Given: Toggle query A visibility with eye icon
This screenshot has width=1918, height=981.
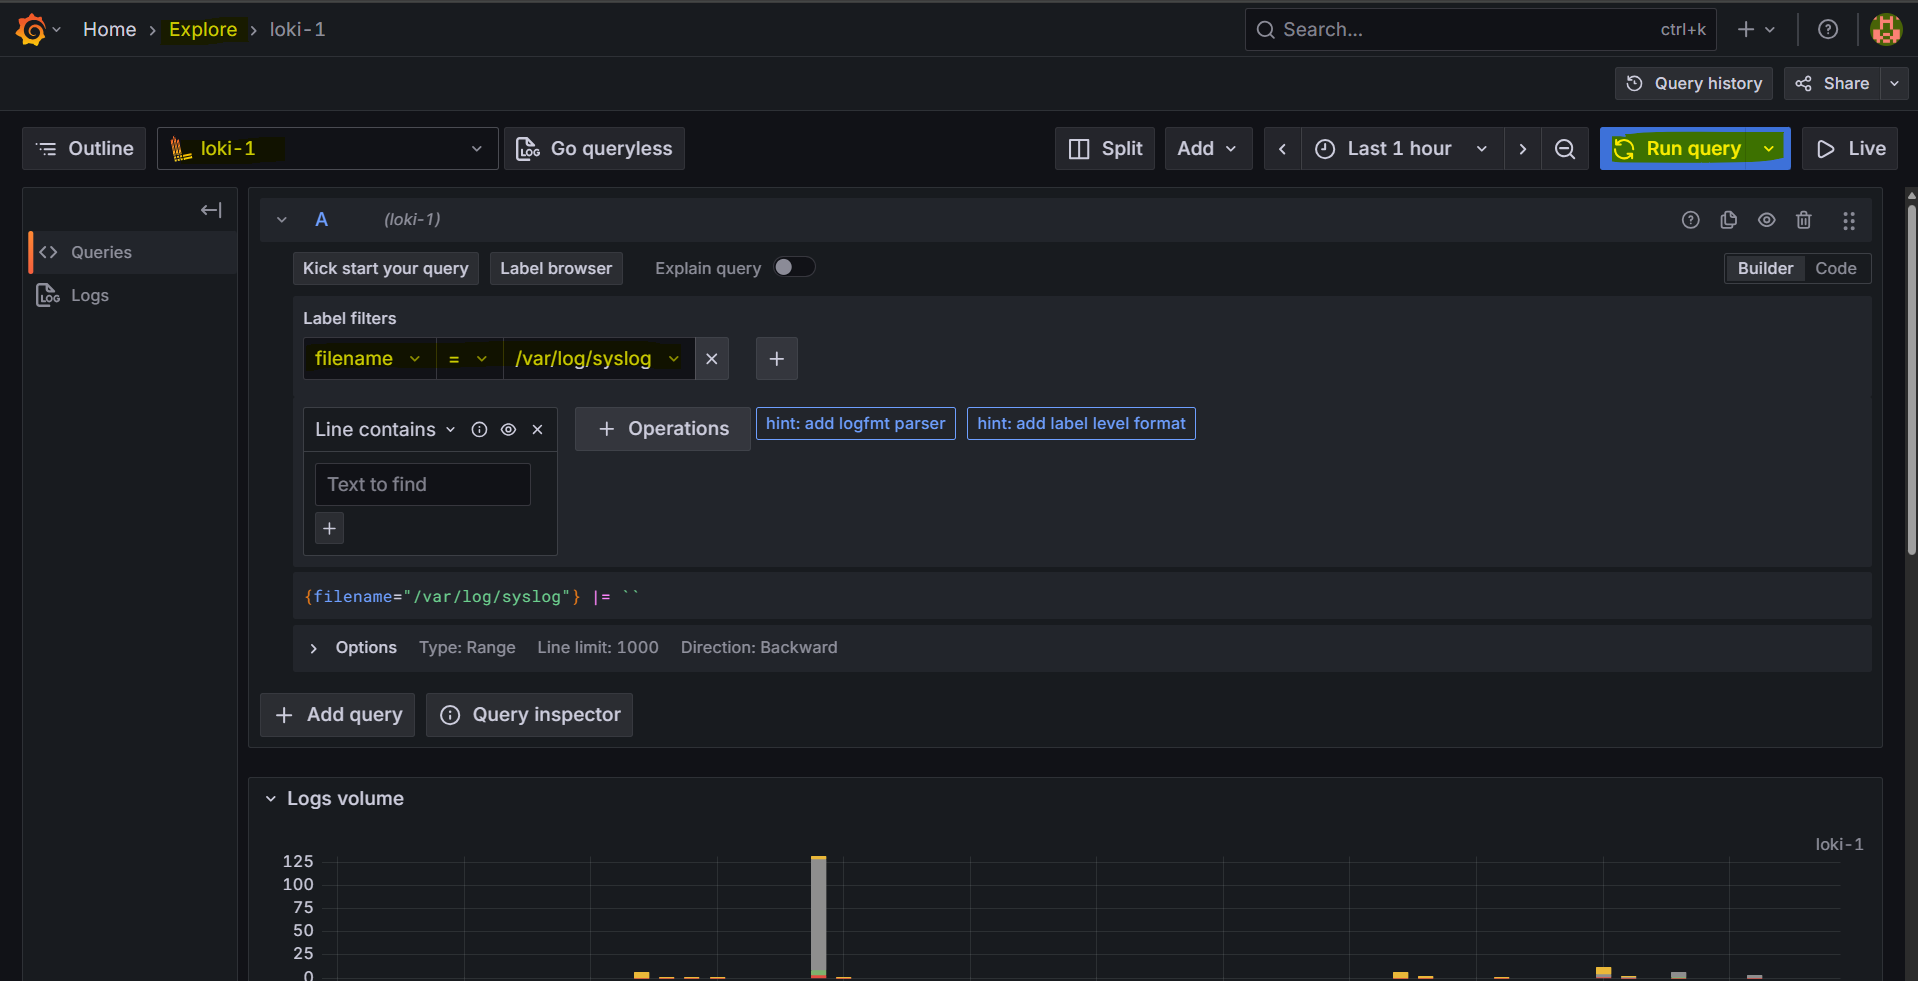Looking at the screenshot, I should click(1767, 220).
